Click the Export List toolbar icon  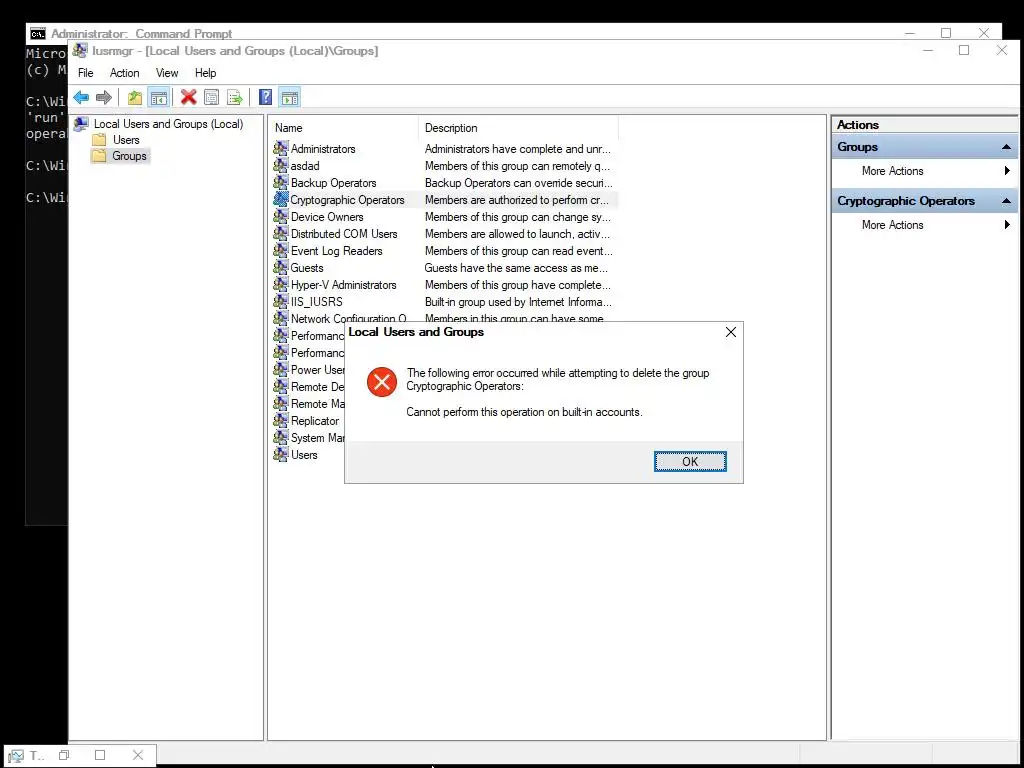point(234,98)
